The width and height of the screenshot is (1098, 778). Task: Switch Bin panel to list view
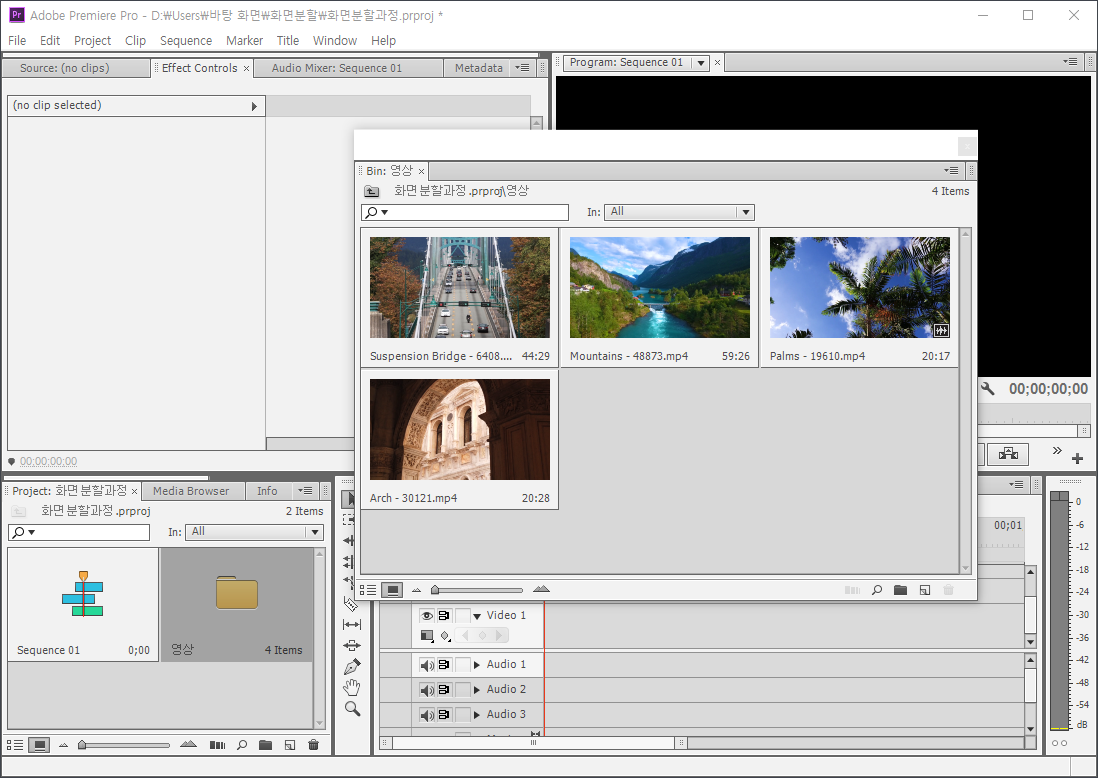coord(368,590)
